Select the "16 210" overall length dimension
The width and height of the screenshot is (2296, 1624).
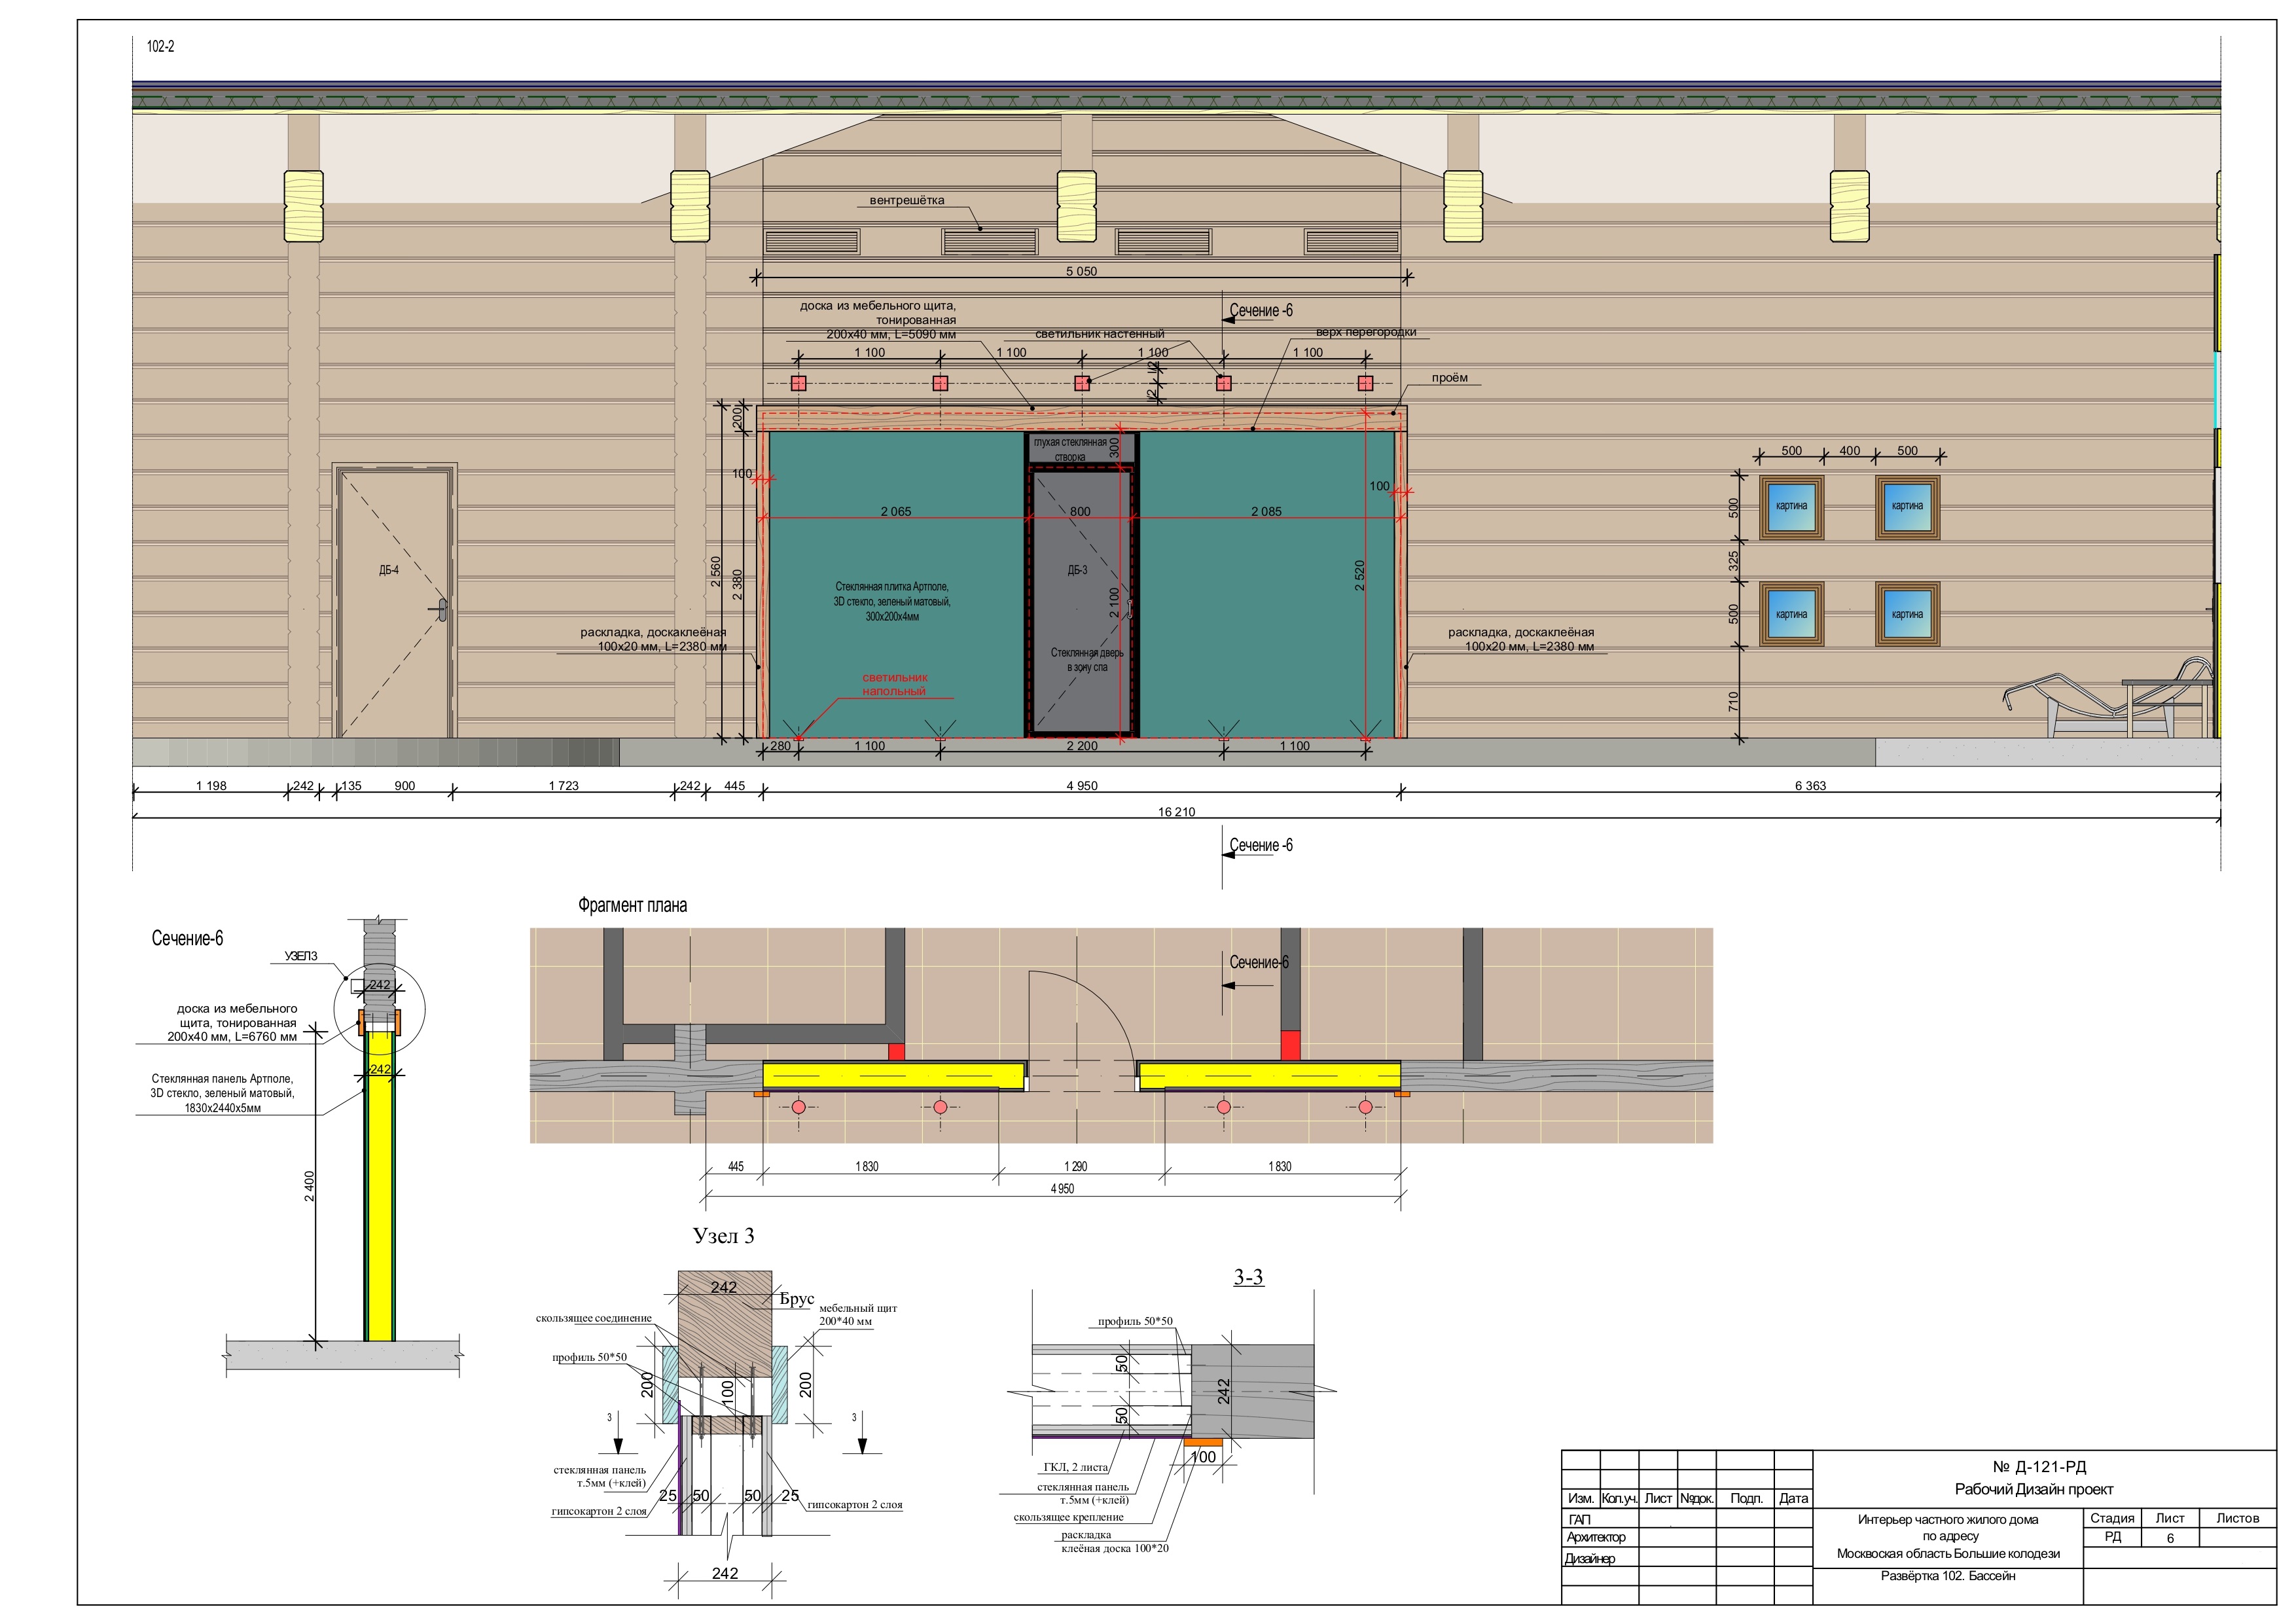(1176, 812)
